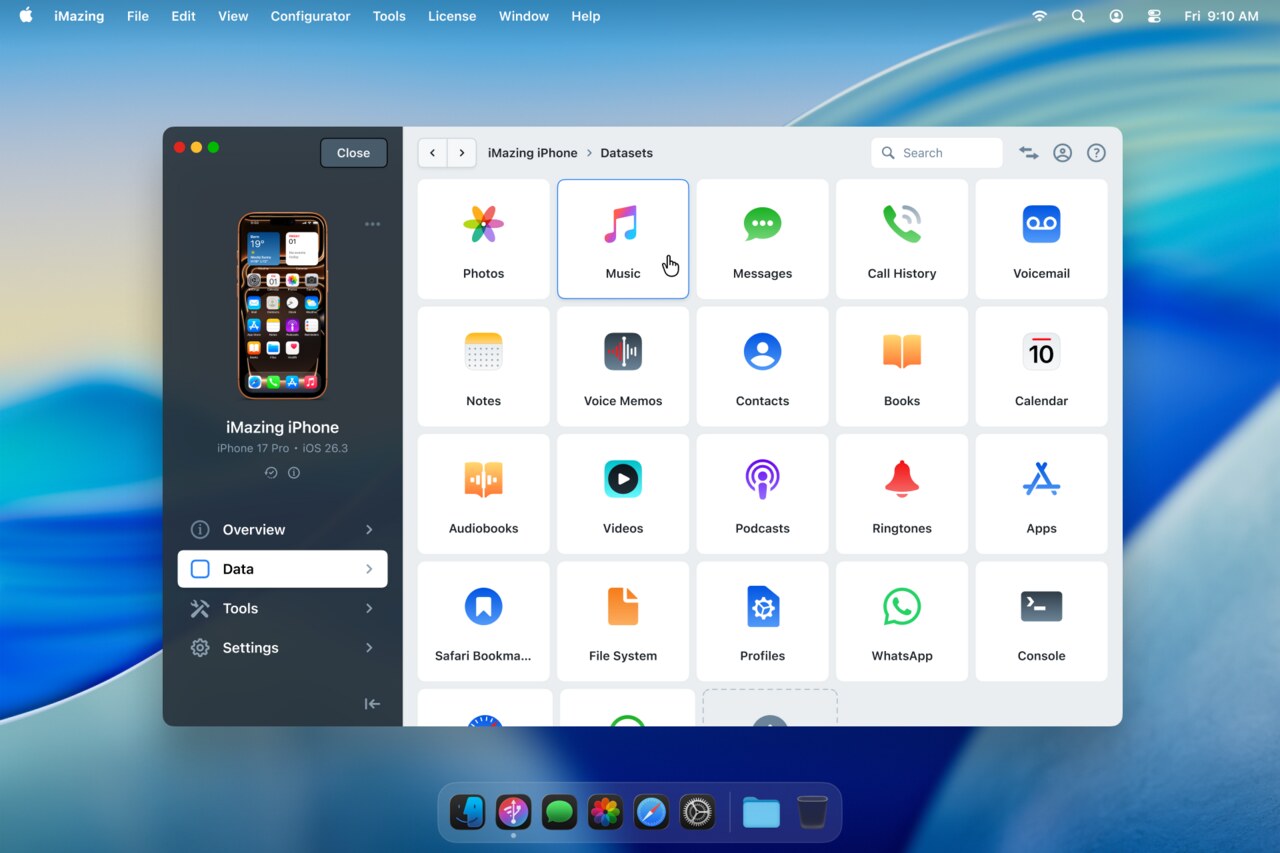
Task: Open the Contacts dataset
Action: 762,366
